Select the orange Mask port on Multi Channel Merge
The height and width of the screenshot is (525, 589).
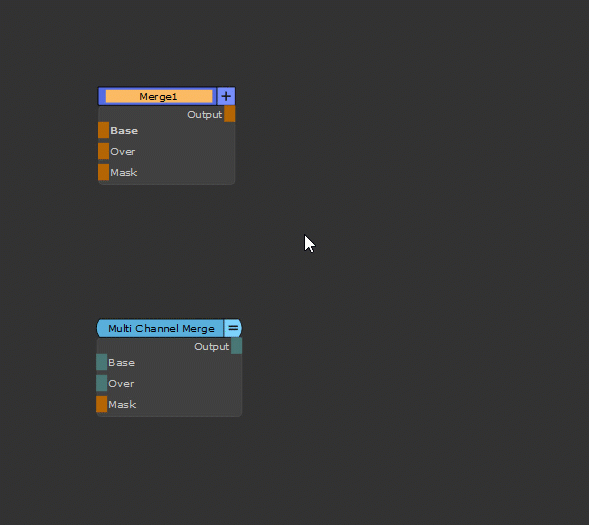[101, 404]
